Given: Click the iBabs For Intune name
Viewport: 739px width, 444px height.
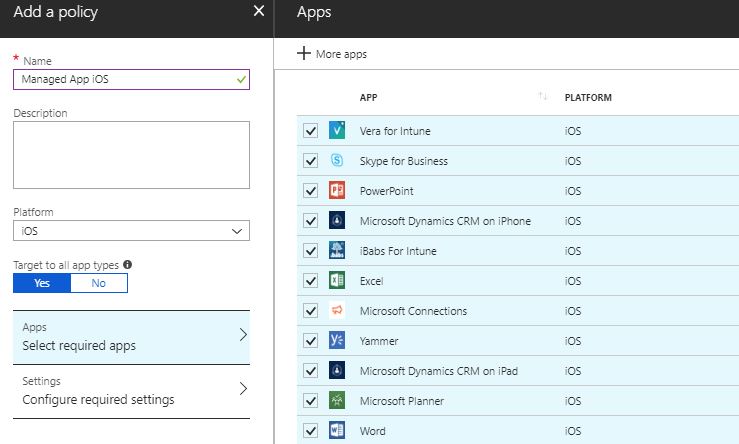Looking at the screenshot, I should click(398, 251).
